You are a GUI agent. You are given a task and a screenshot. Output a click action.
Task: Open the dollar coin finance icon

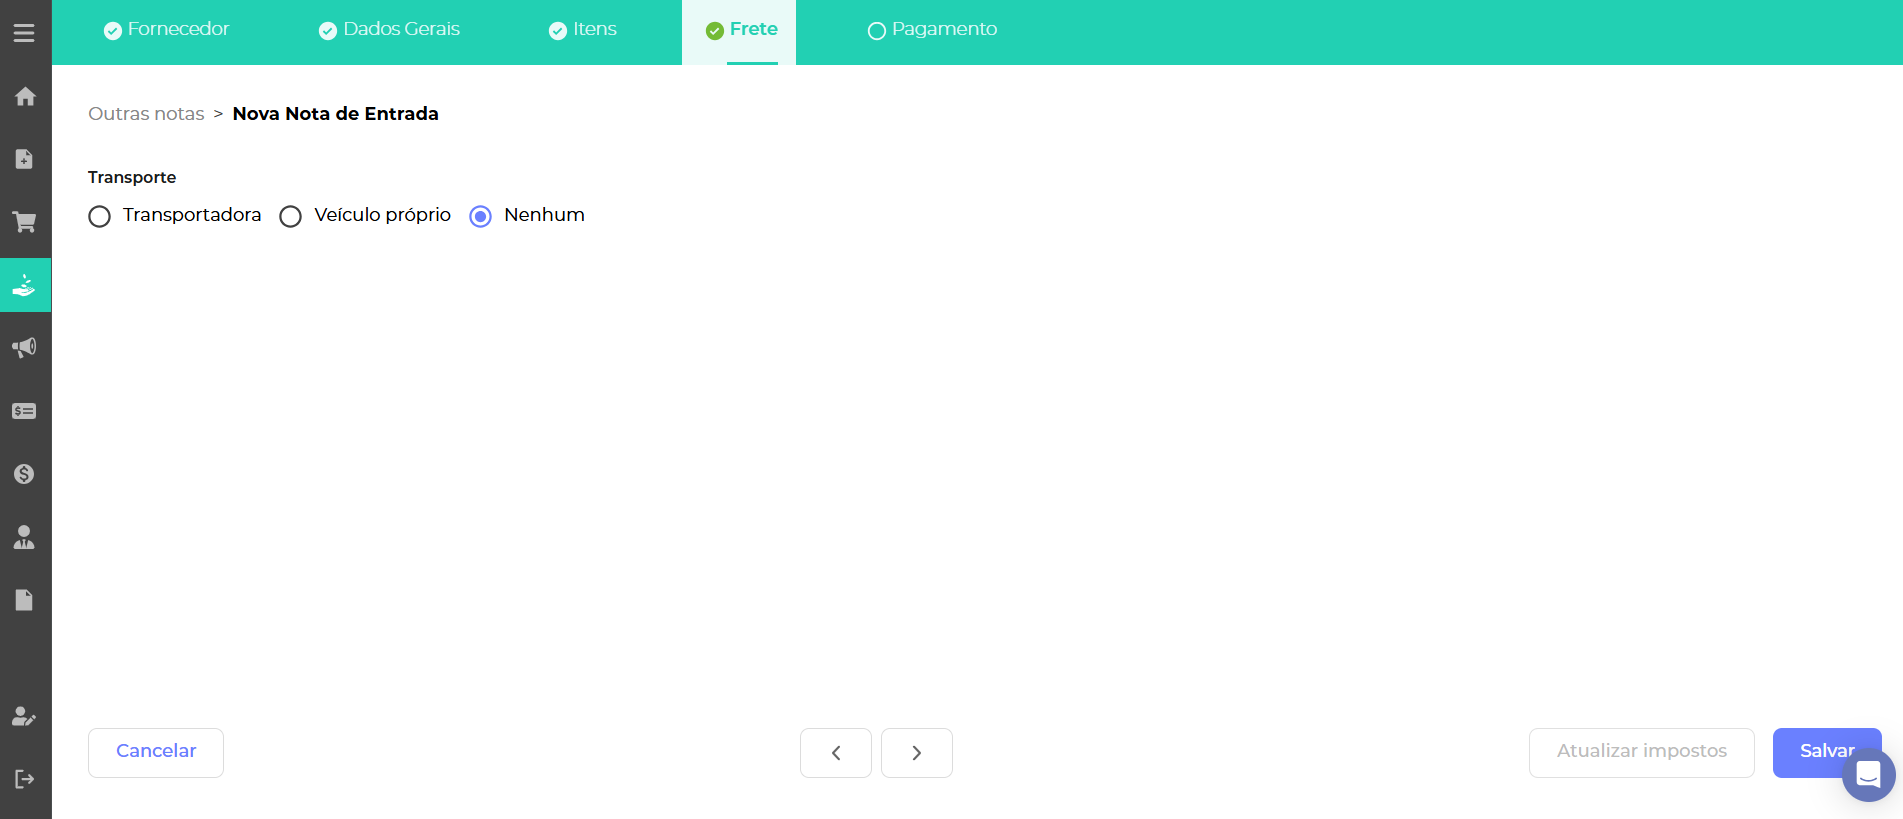(25, 474)
